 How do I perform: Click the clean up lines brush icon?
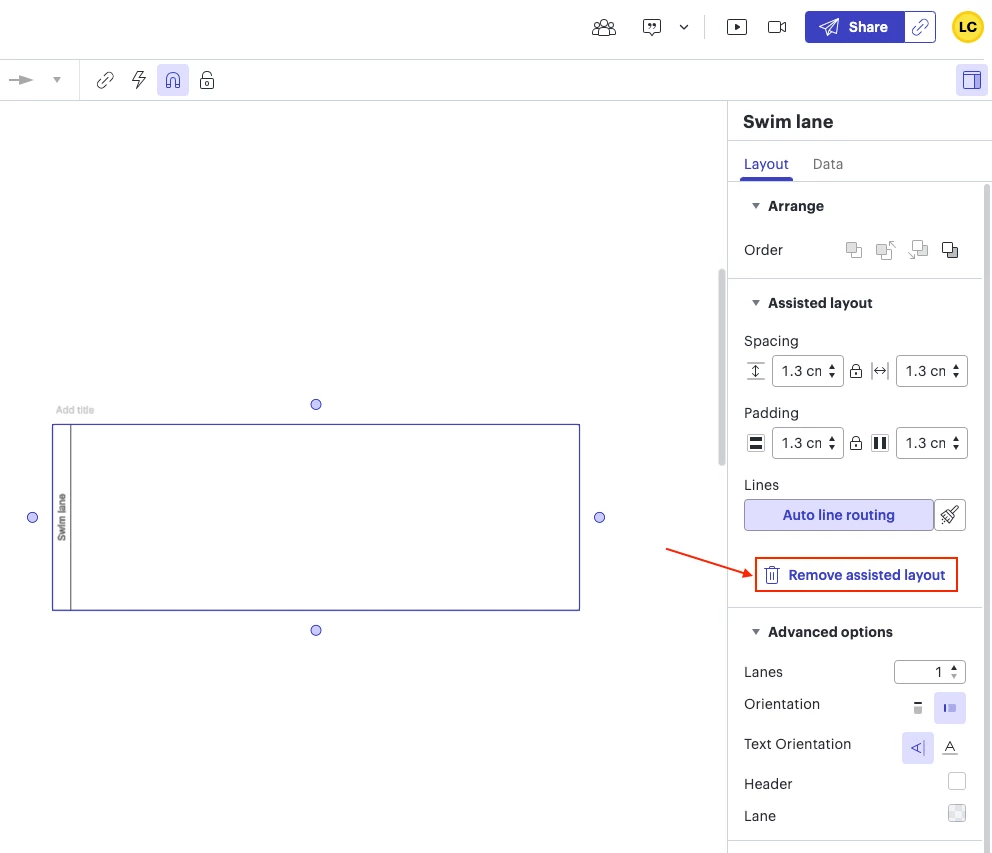[950, 515]
